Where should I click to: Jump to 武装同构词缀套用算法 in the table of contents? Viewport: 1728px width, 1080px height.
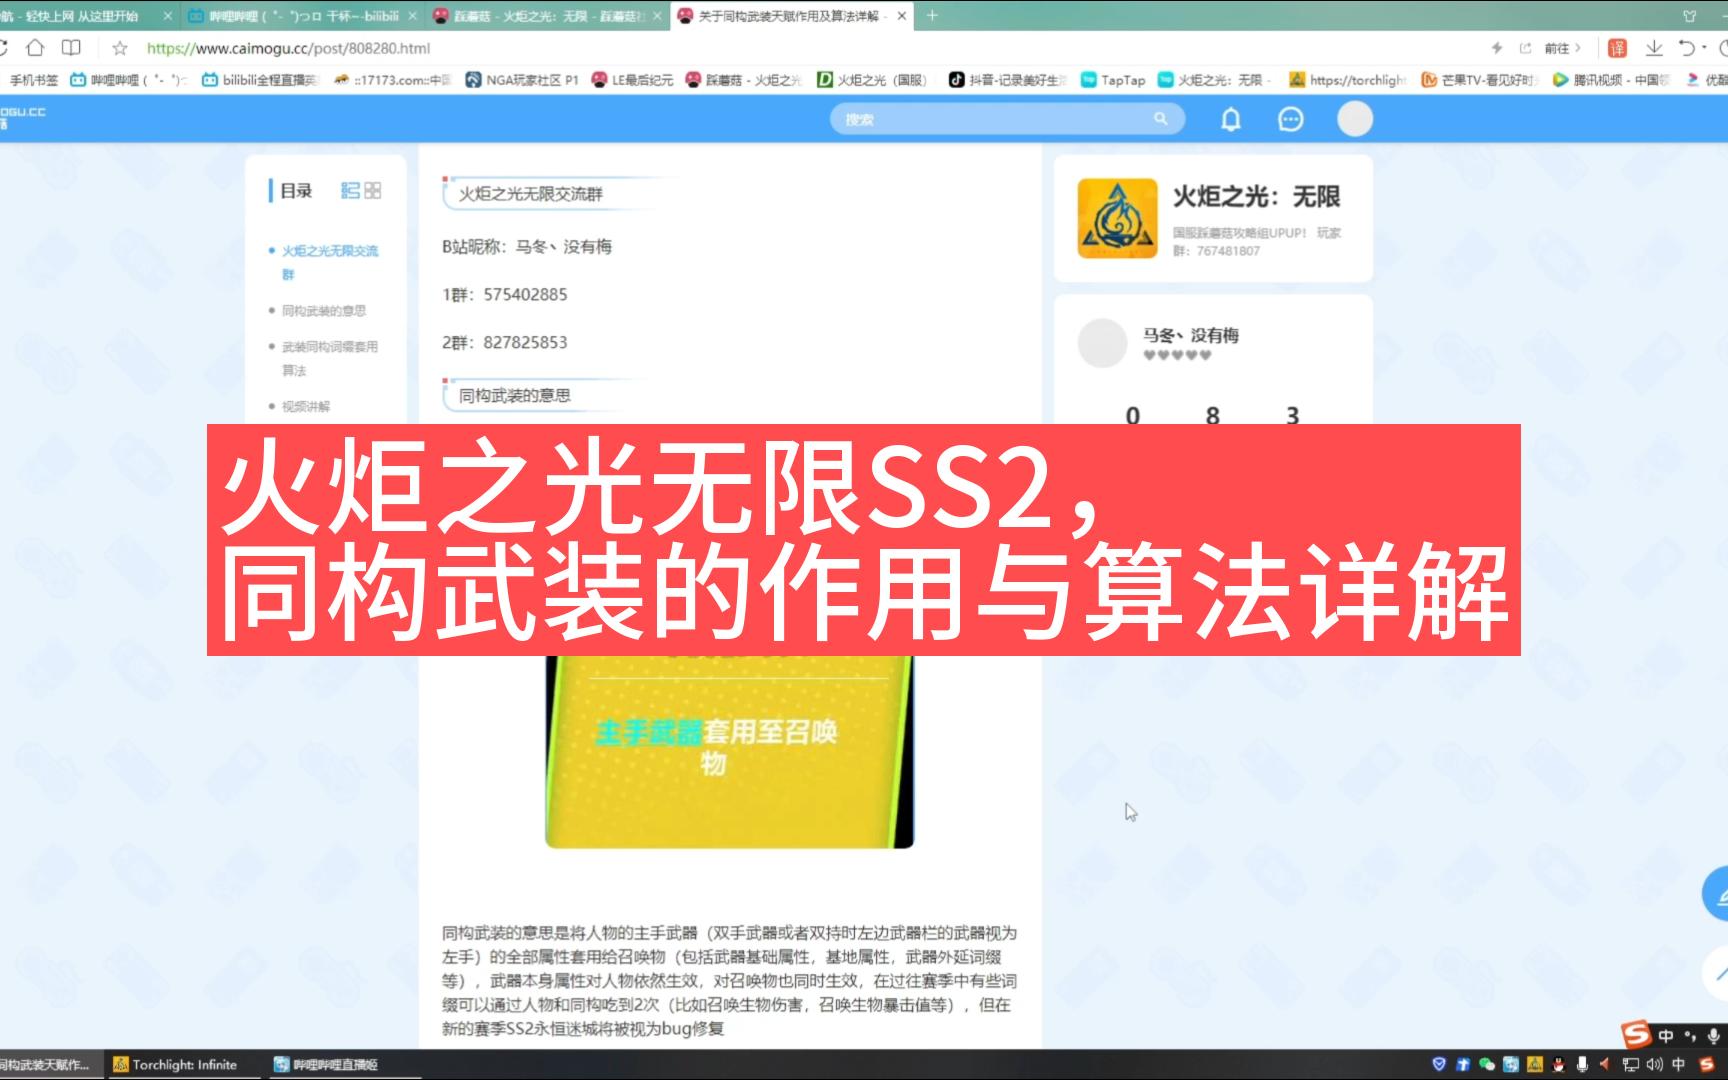coord(330,358)
